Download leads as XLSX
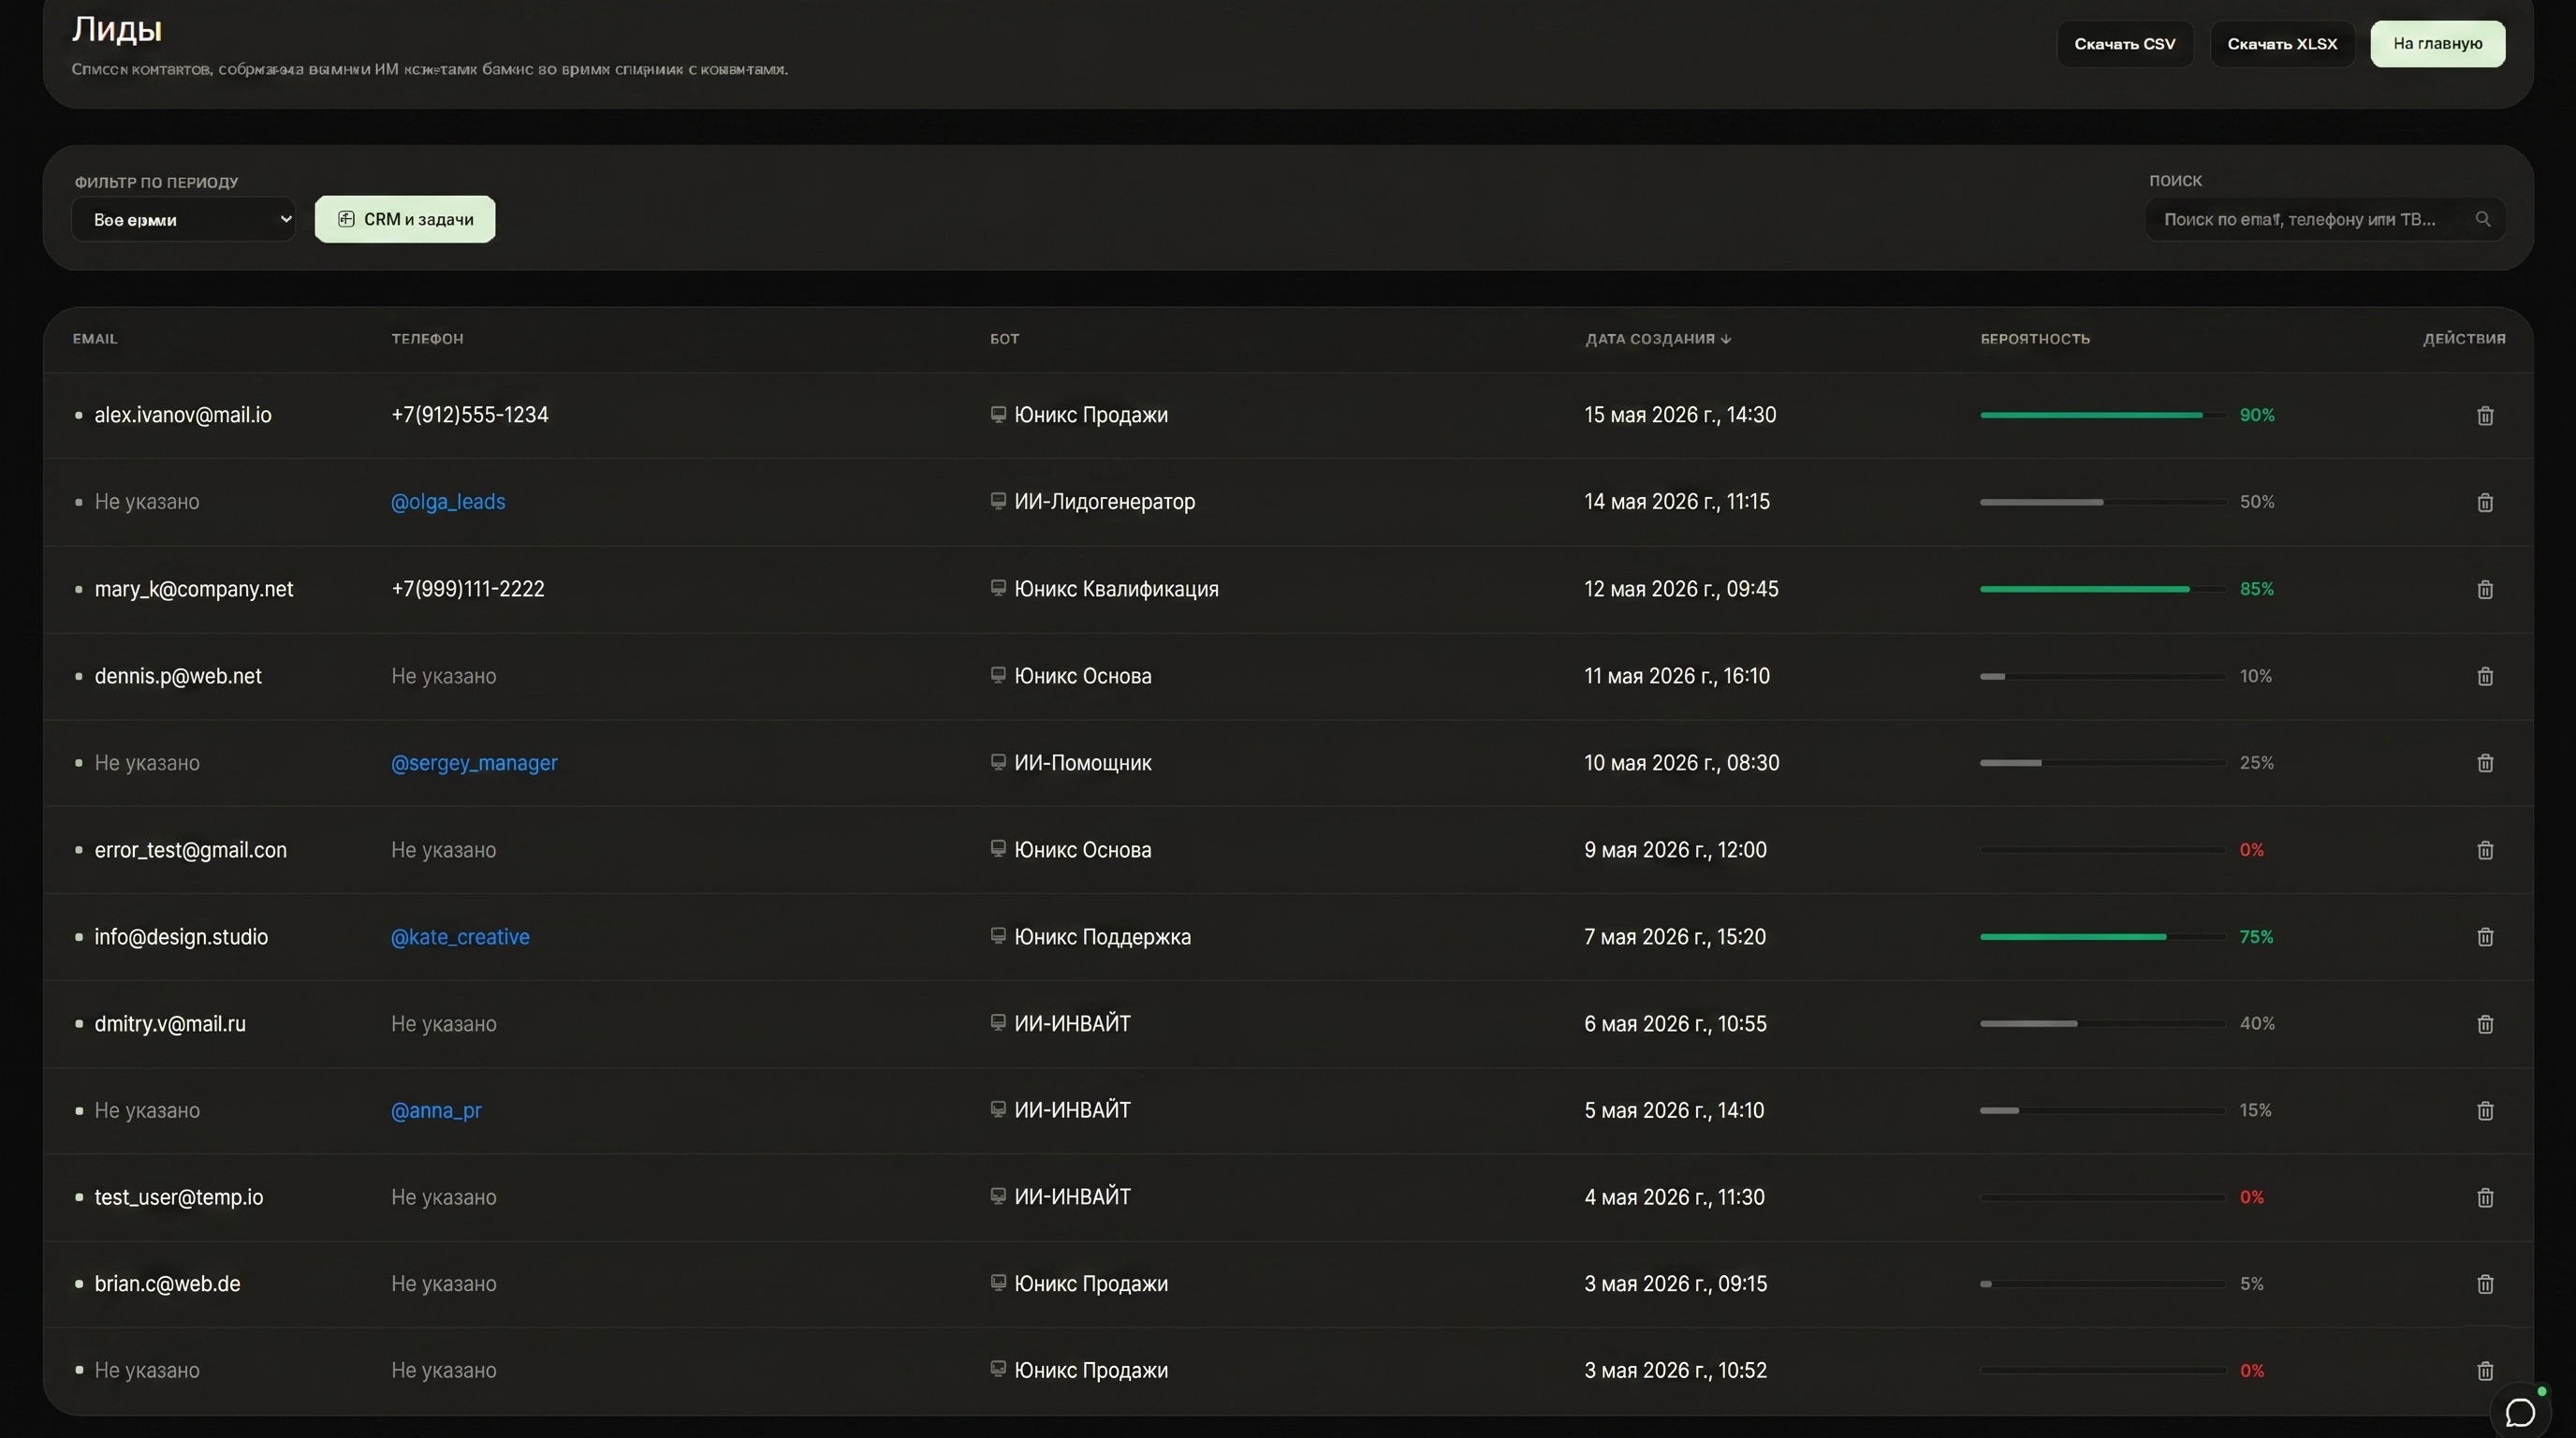Viewport: 2576px width, 1438px height. tap(2281, 44)
